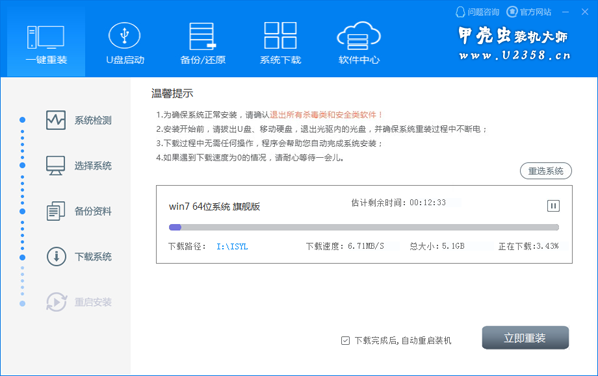Click the 下载系统 download icon
The width and height of the screenshot is (598, 376).
click(x=56, y=256)
